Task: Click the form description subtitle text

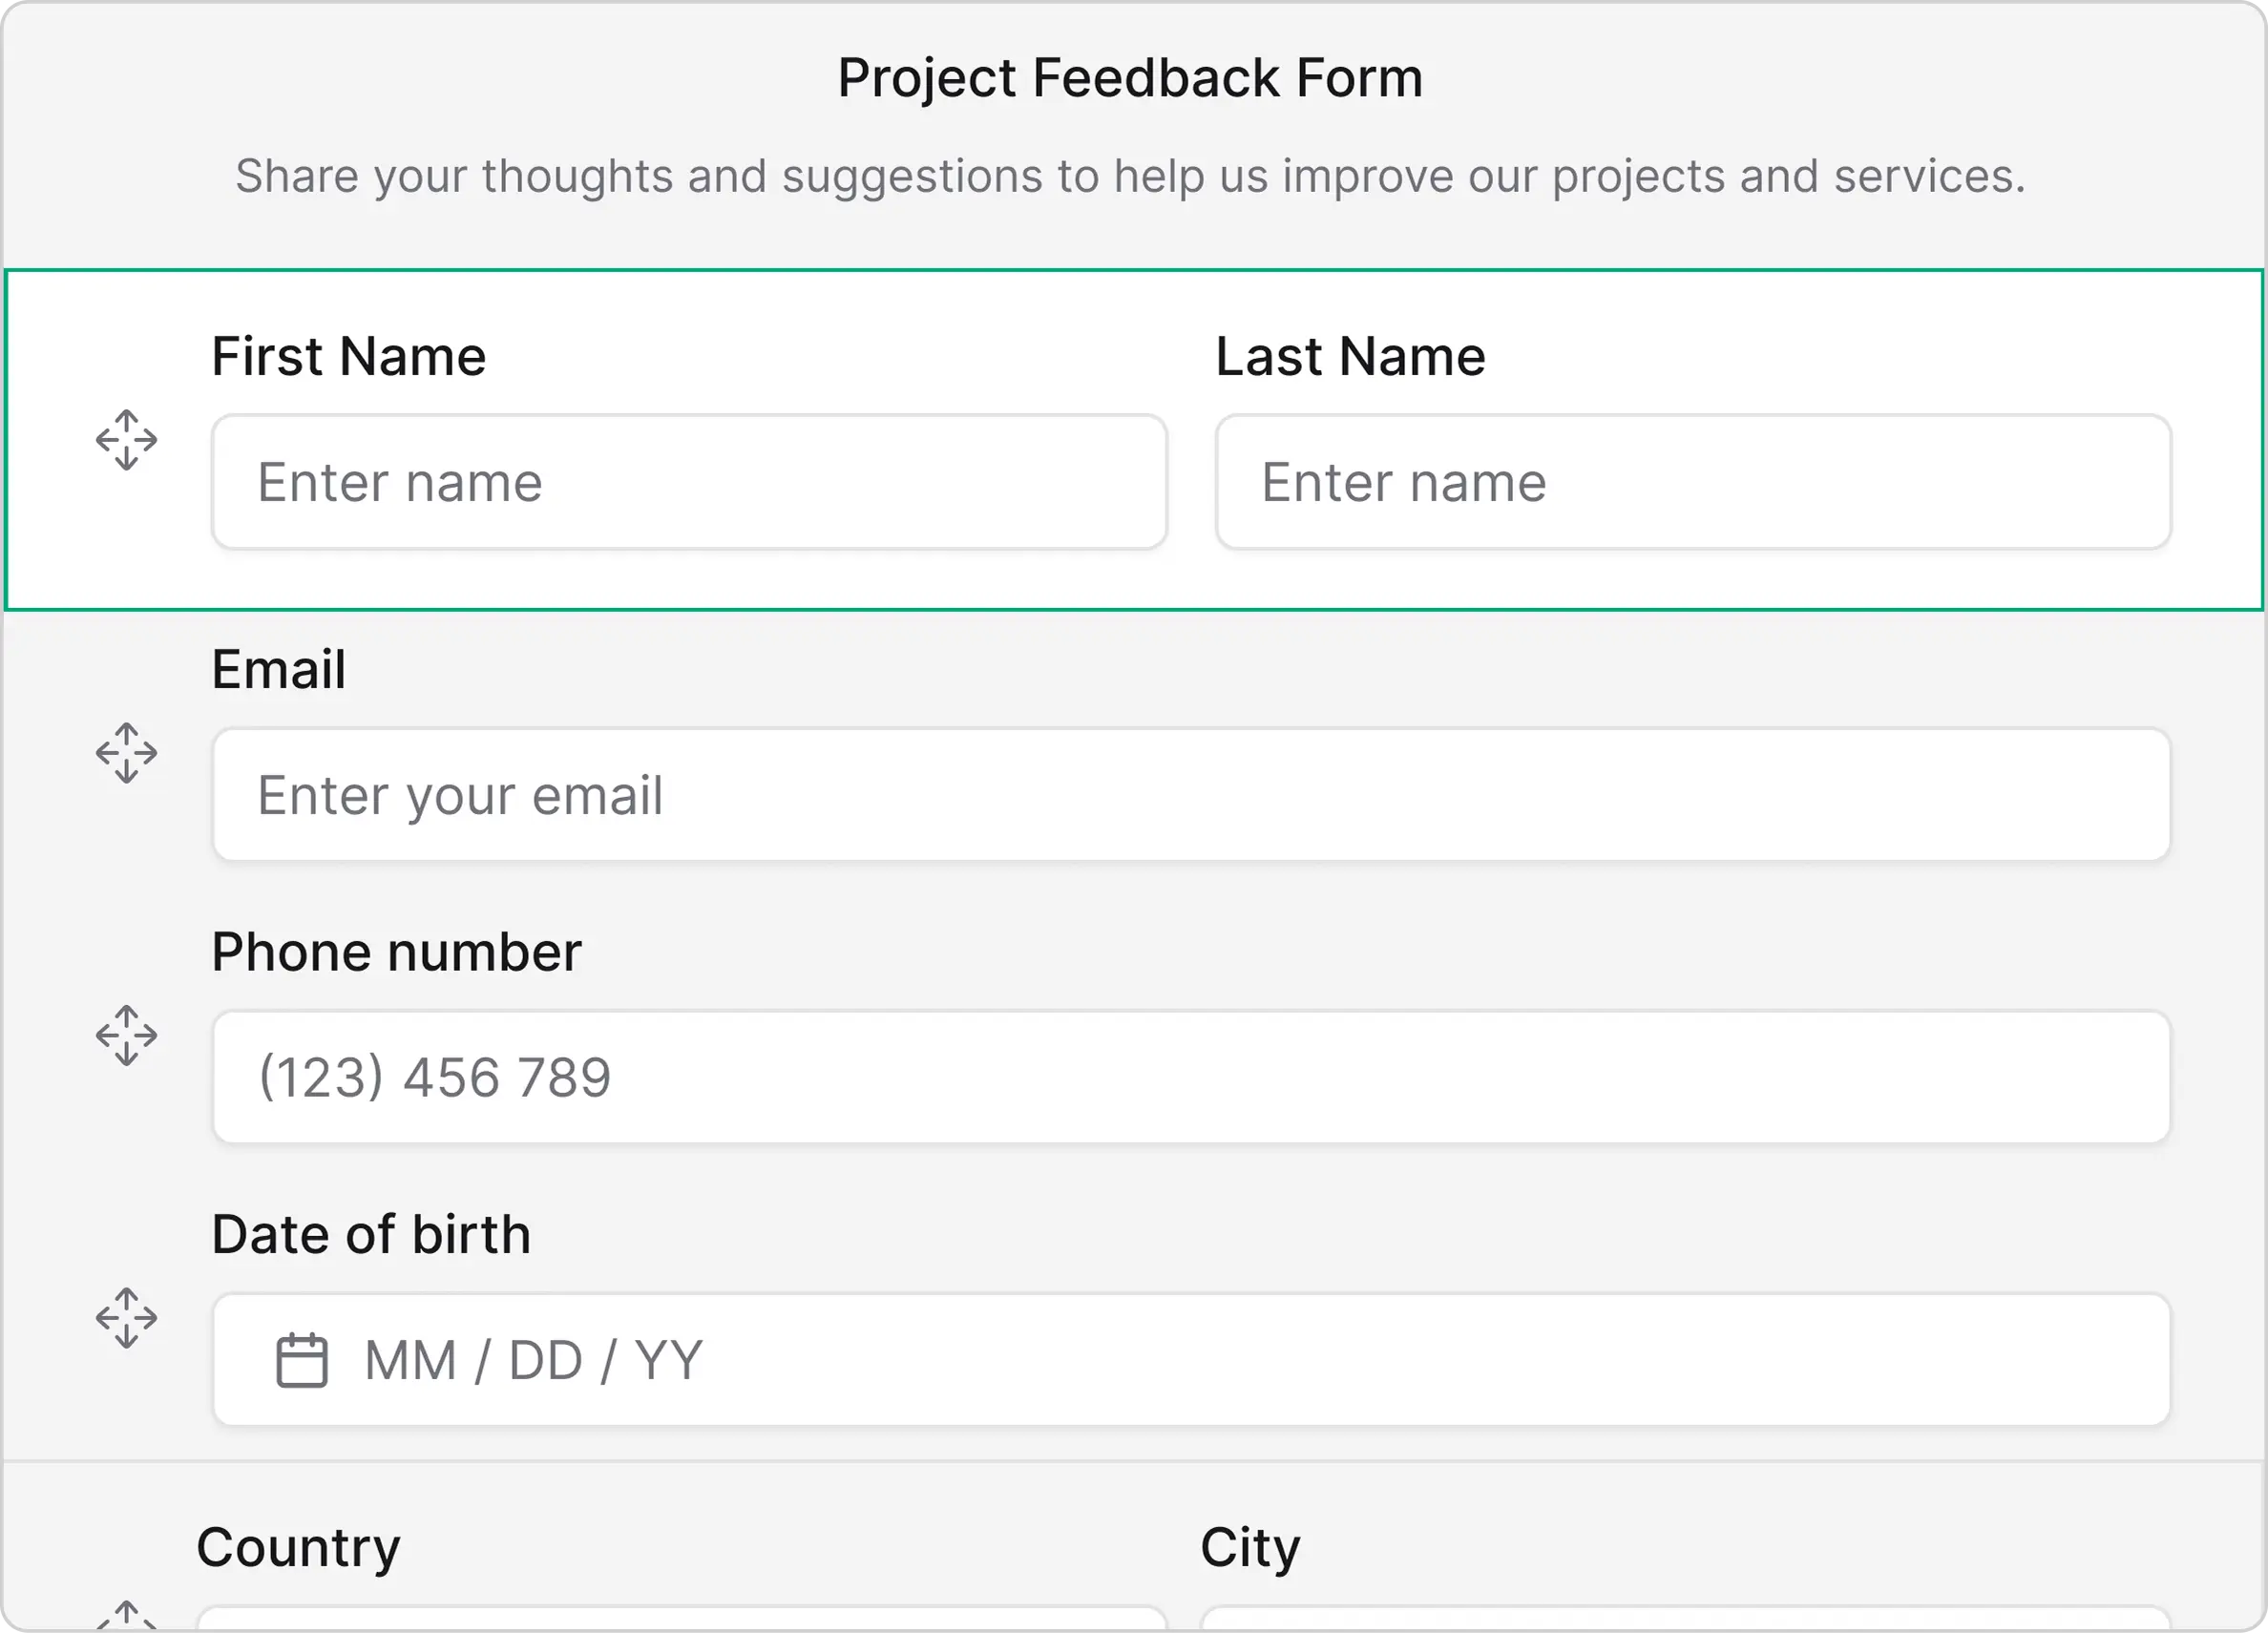Action: (x=1130, y=176)
